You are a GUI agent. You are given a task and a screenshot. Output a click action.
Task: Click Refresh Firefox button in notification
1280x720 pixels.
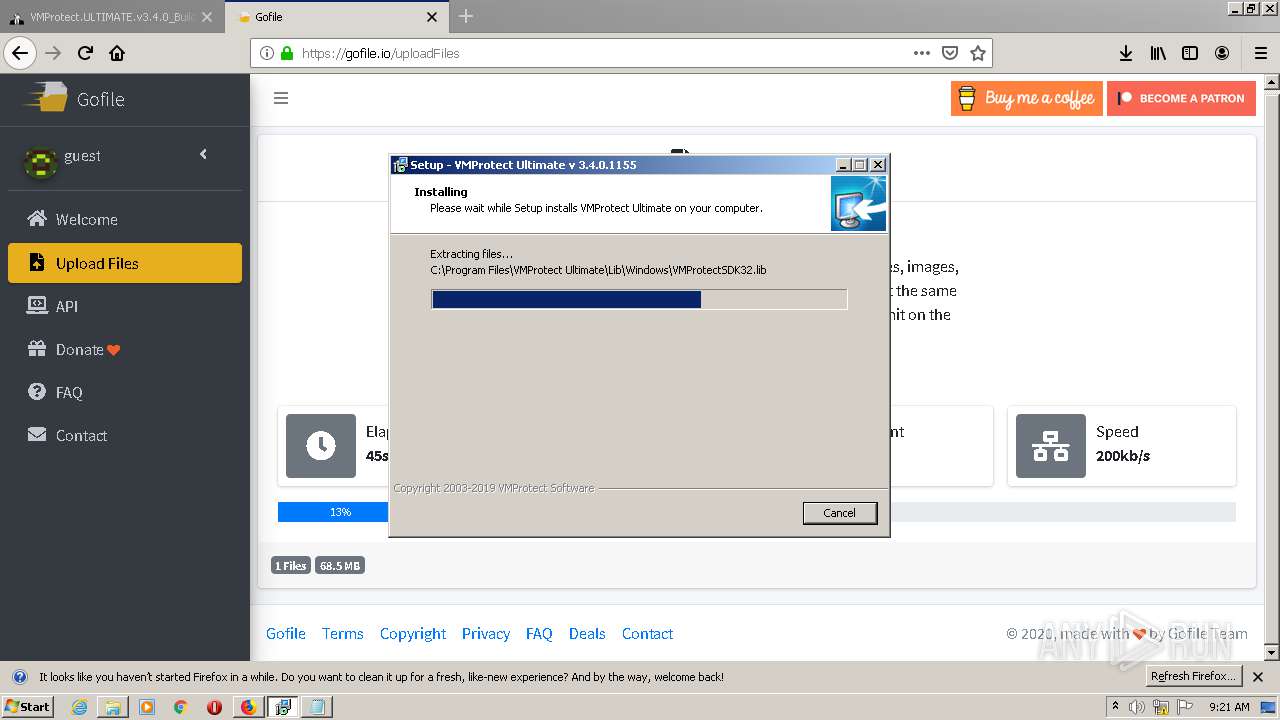pyautogui.click(x=1193, y=677)
